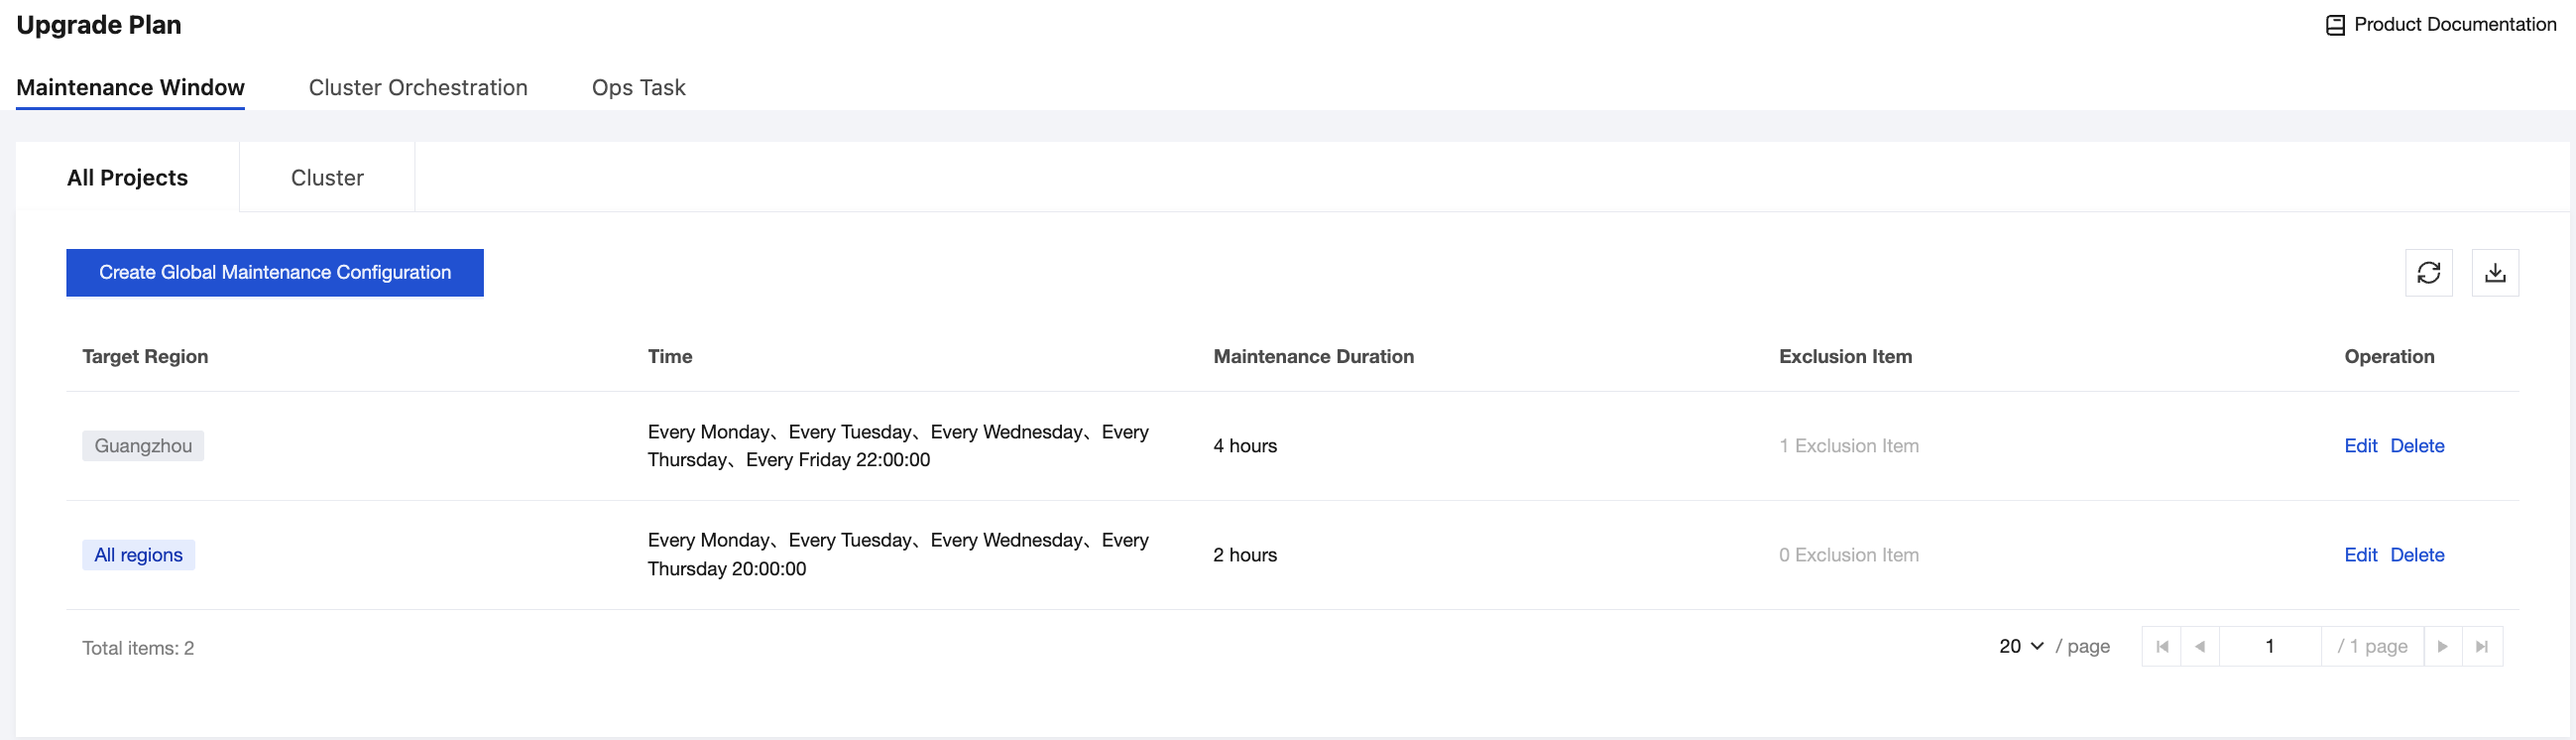This screenshot has height=740, width=2576.
Task: Delete the All regions configuration
Action: click(x=2417, y=555)
